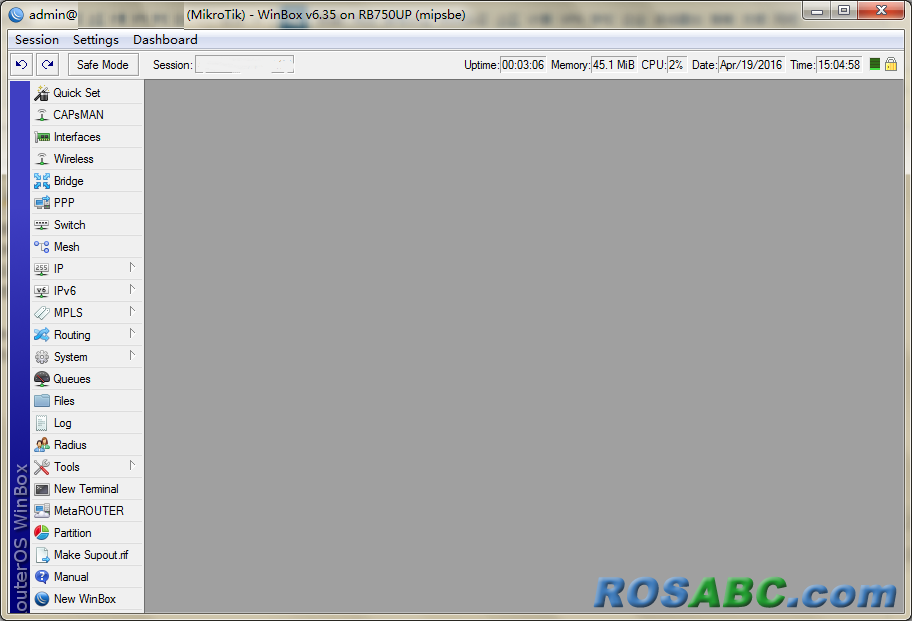Open the Session menu

click(37, 40)
